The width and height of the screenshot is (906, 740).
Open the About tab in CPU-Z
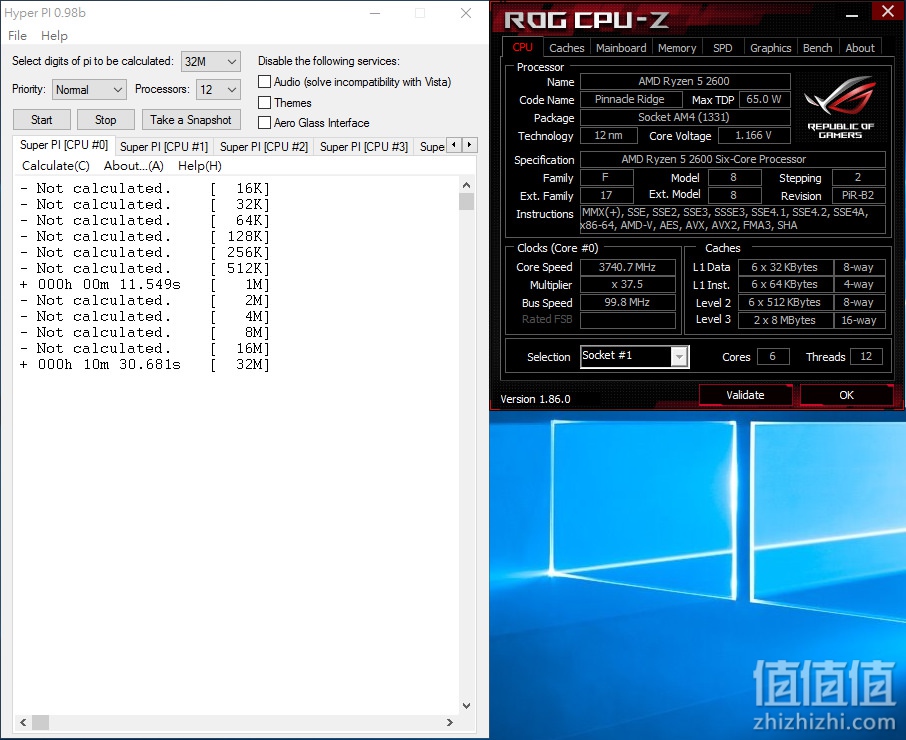[860, 48]
